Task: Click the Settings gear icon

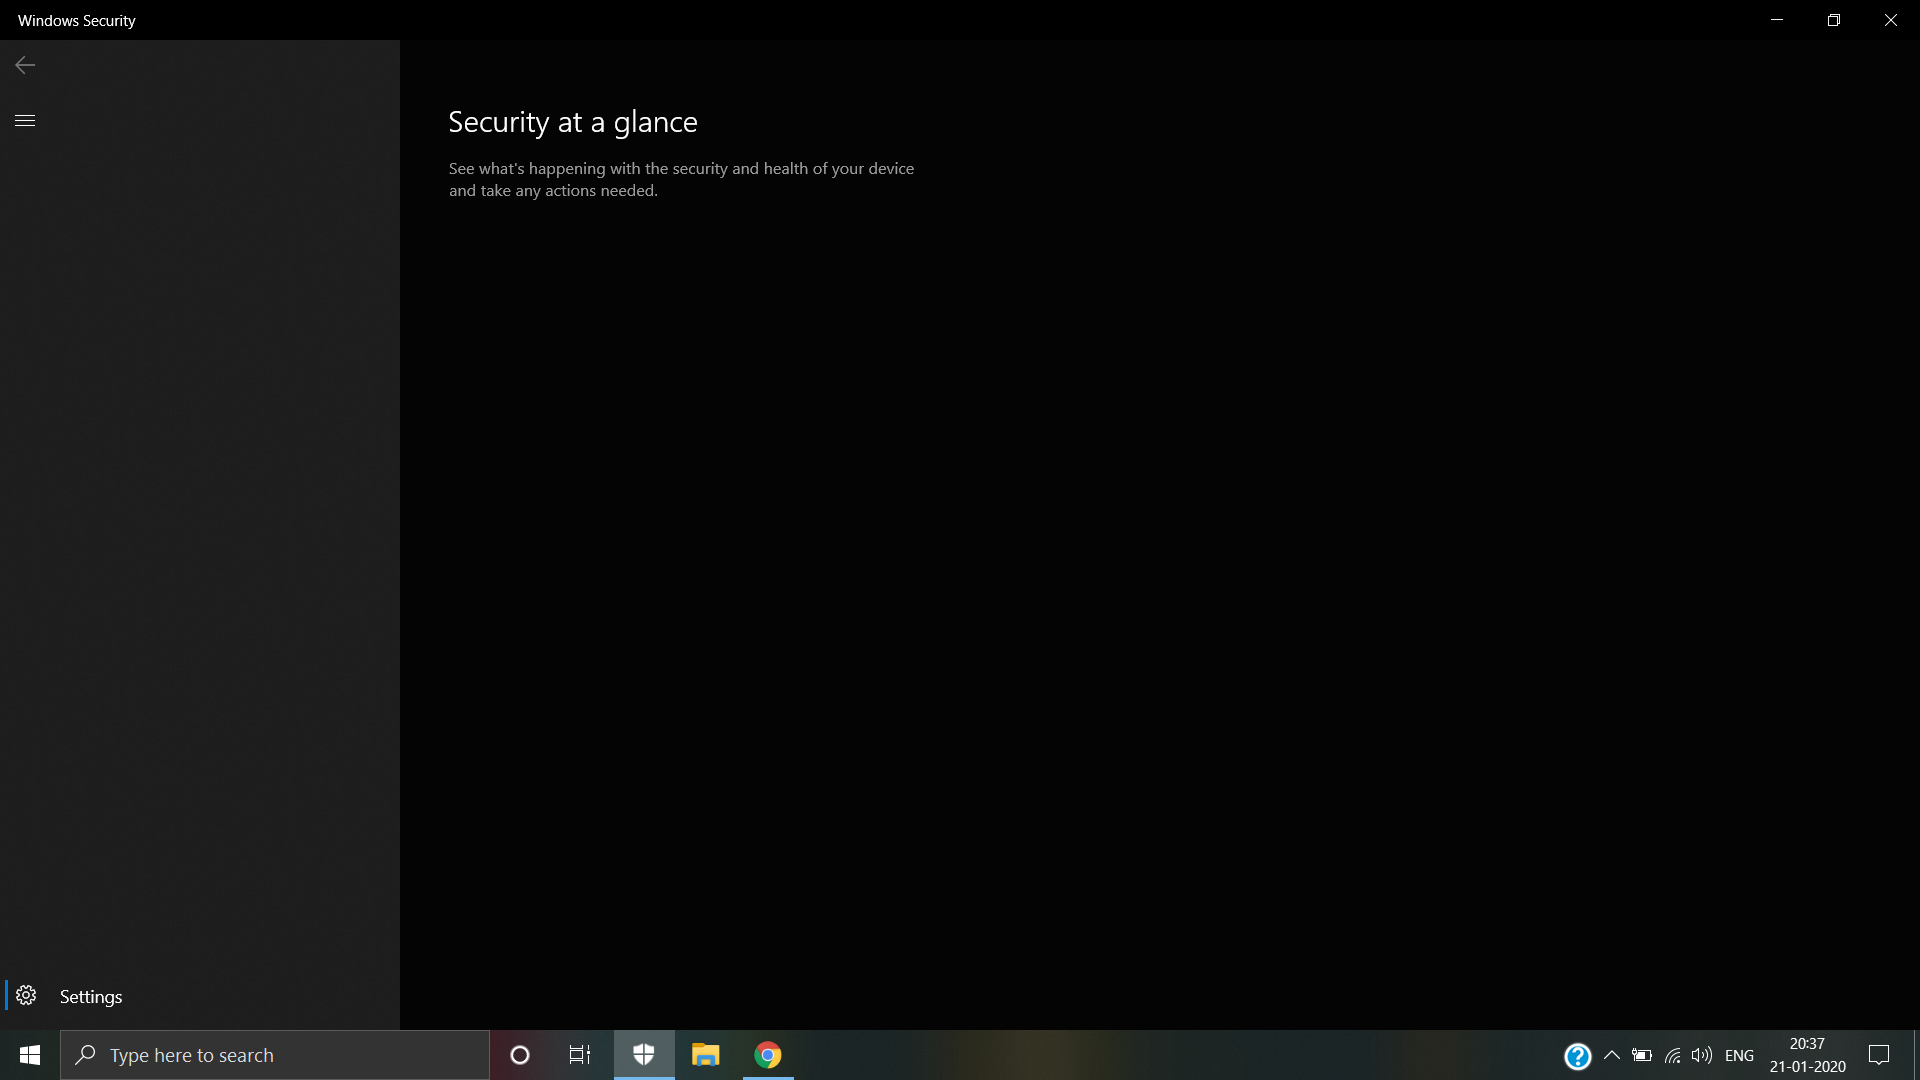Action: coord(27,996)
